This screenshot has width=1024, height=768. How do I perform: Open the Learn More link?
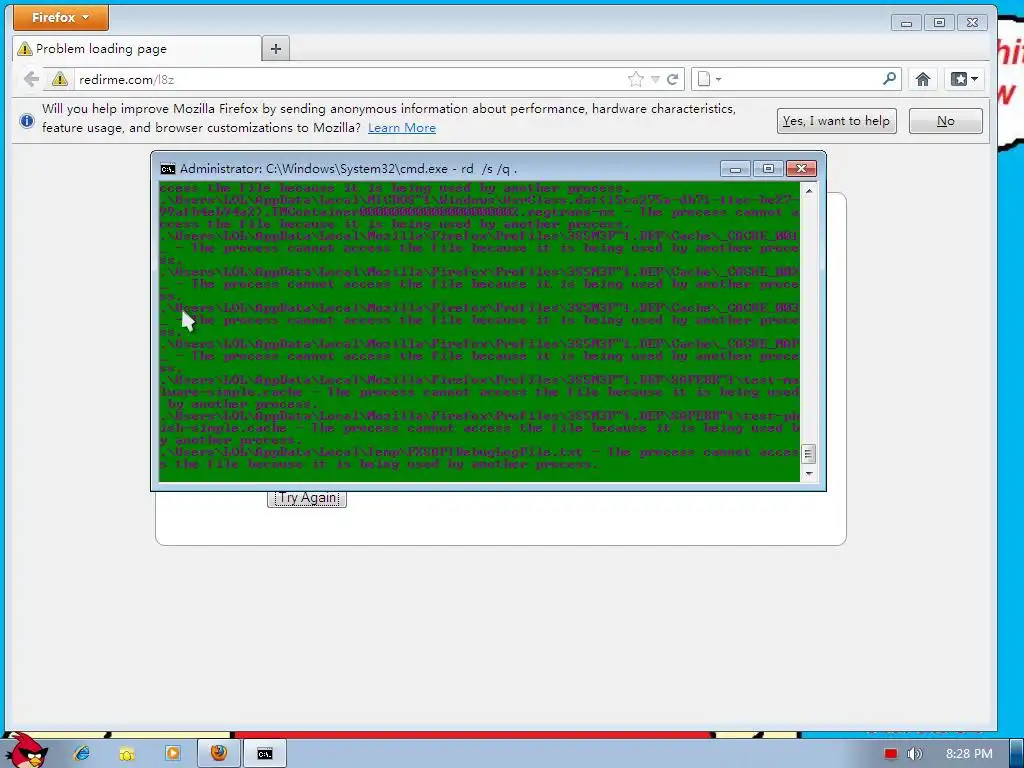pyautogui.click(x=402, y=128)
